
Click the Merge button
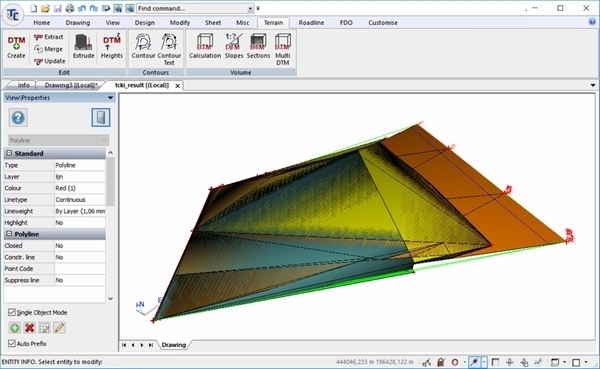tap(48, 49)
